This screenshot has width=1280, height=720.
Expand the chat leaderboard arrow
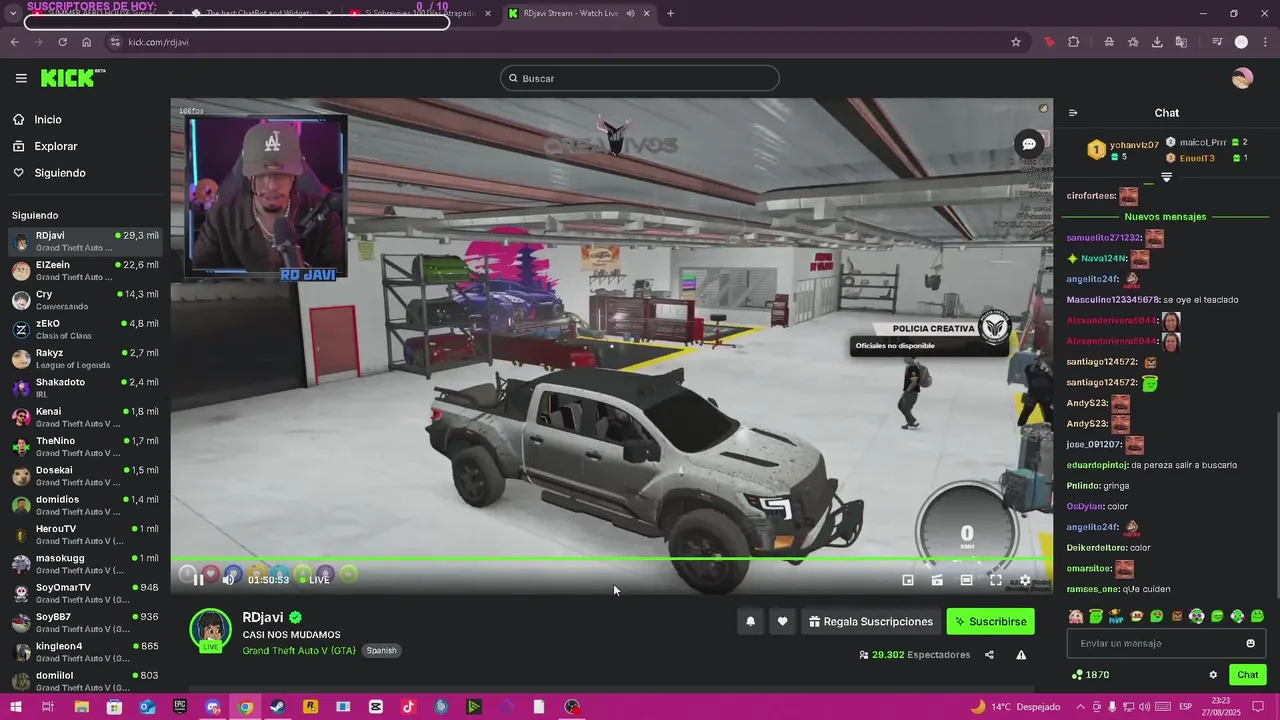point(1166,177)
